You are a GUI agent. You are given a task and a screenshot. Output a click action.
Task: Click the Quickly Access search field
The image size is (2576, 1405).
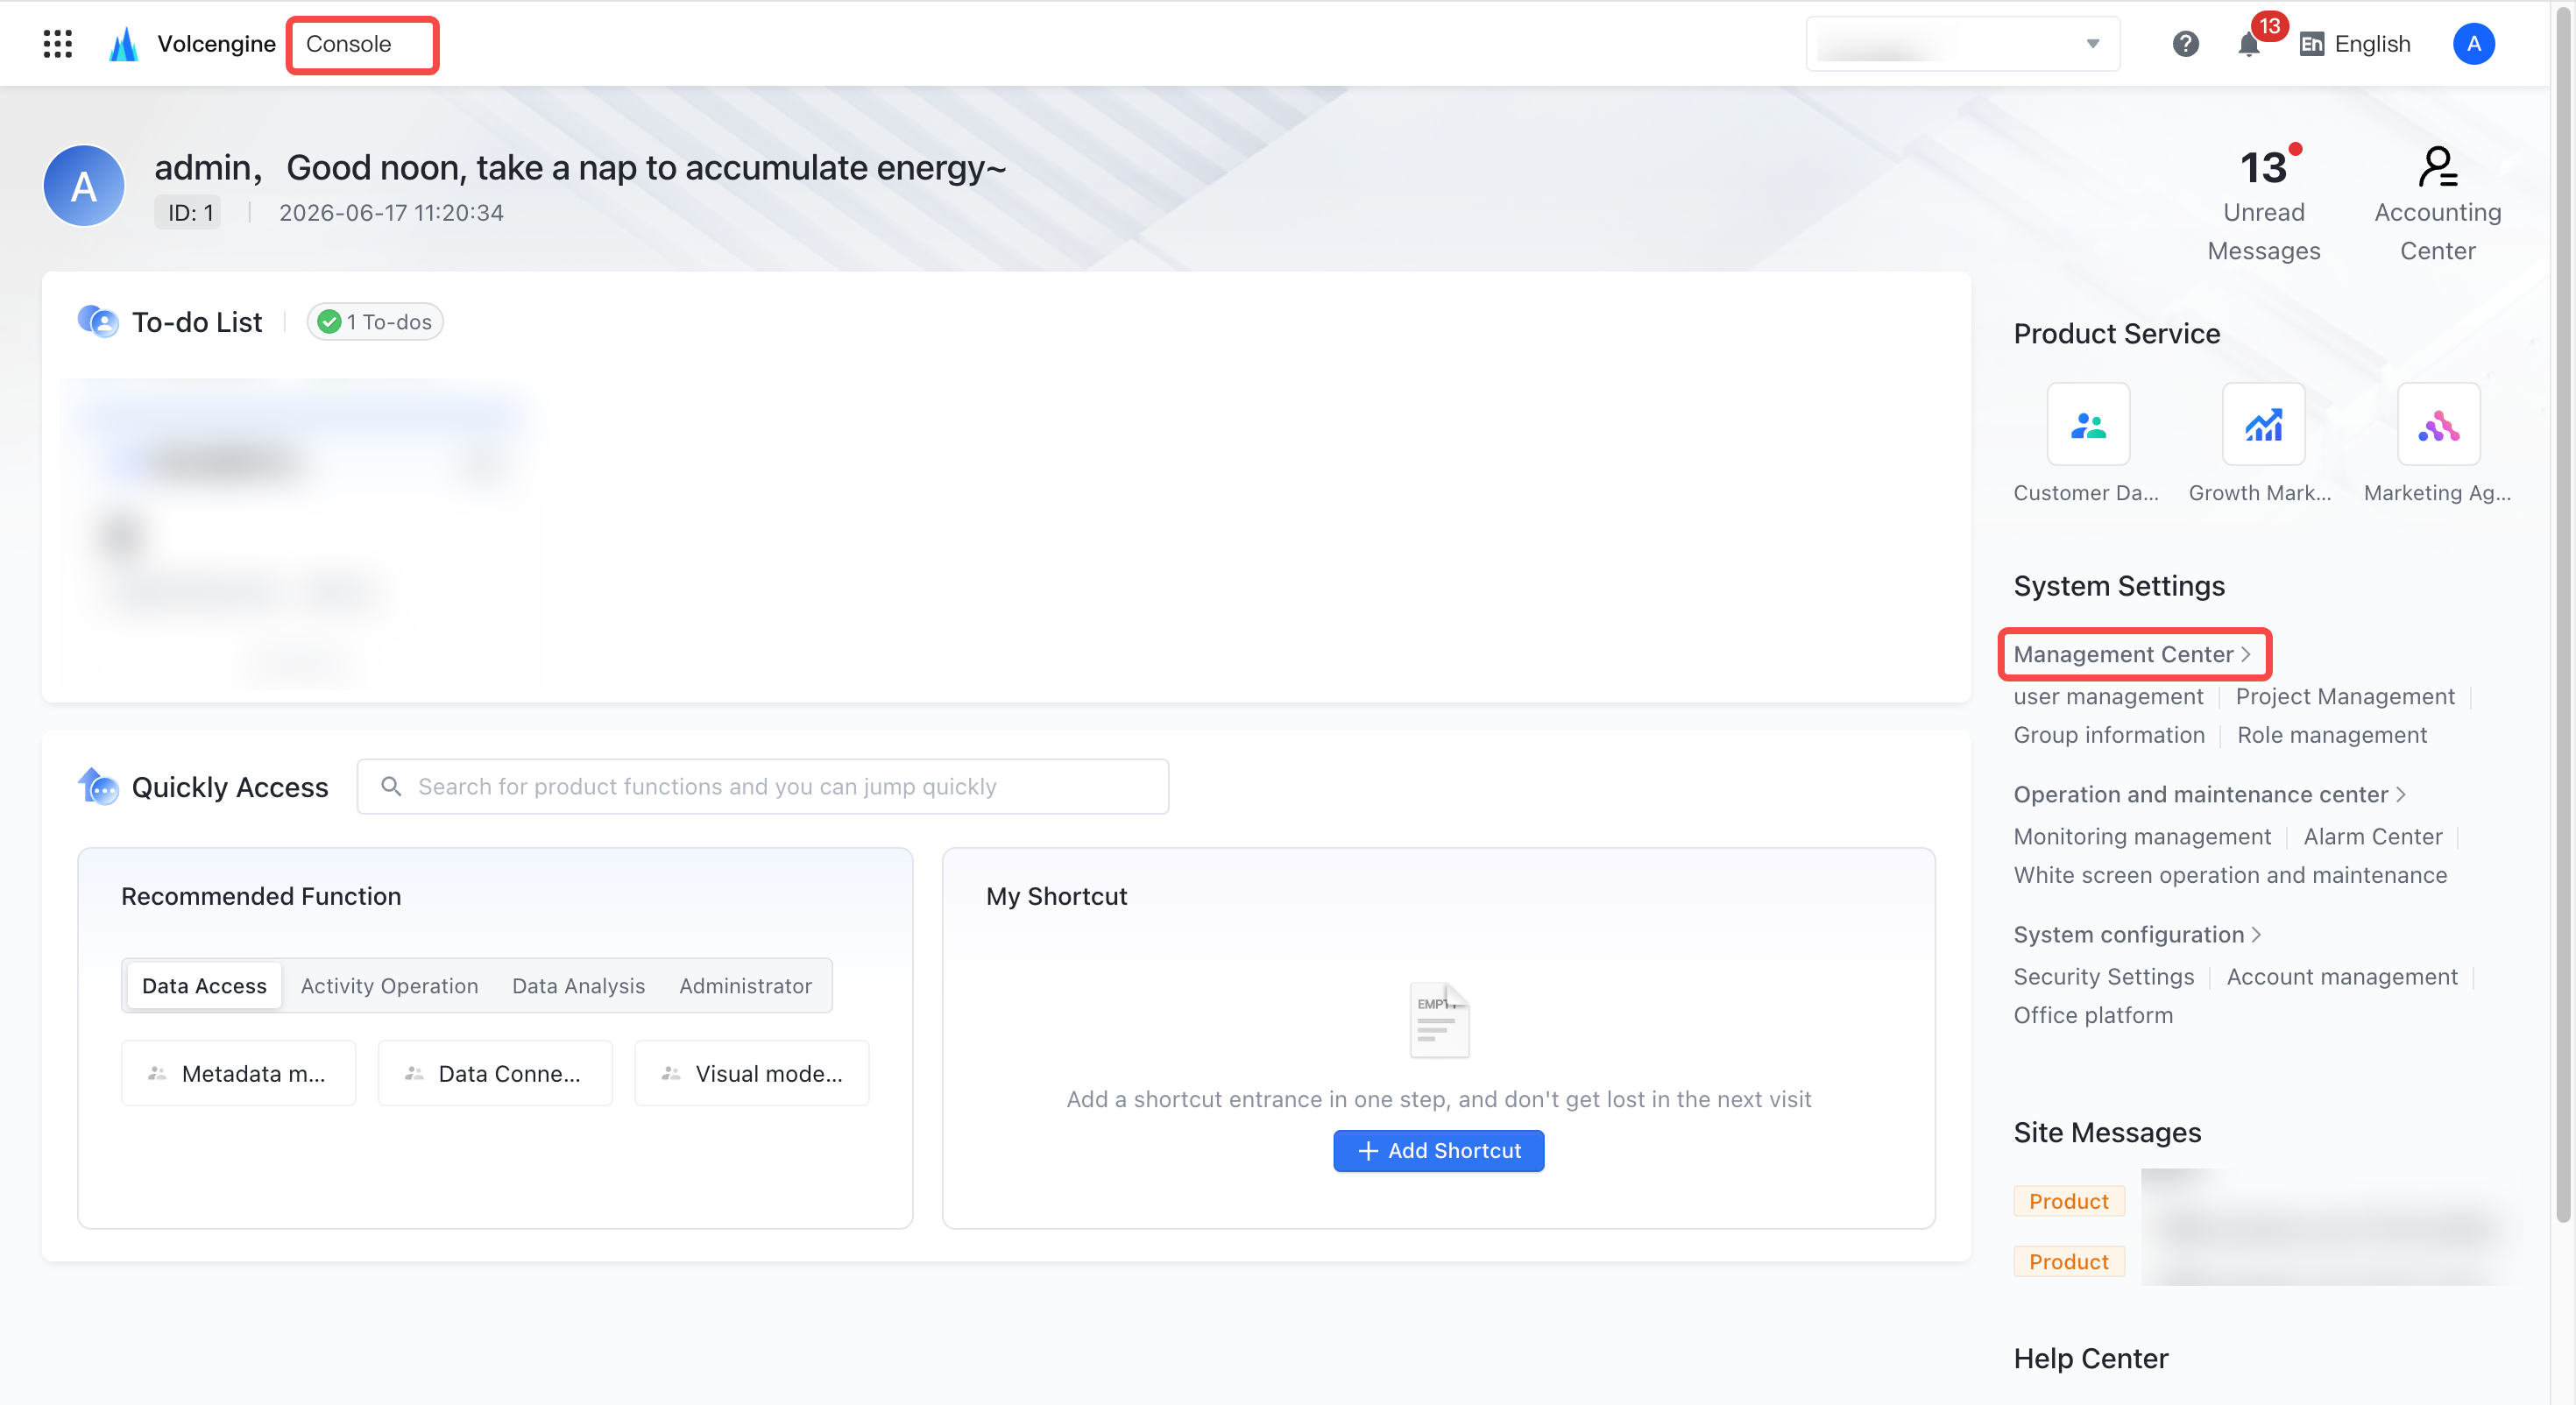(762, 786)
